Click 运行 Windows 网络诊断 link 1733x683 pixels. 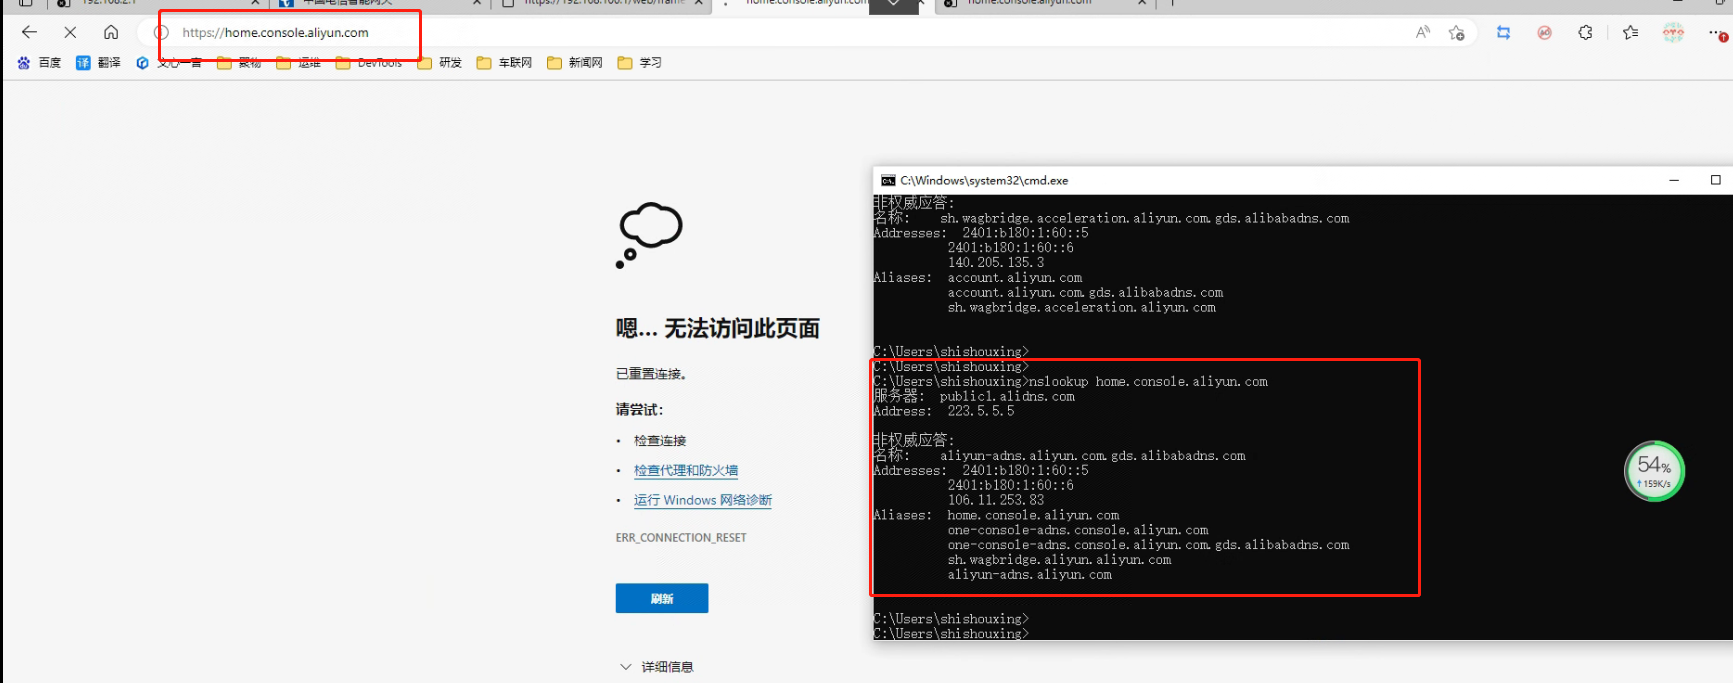point(703,500)
